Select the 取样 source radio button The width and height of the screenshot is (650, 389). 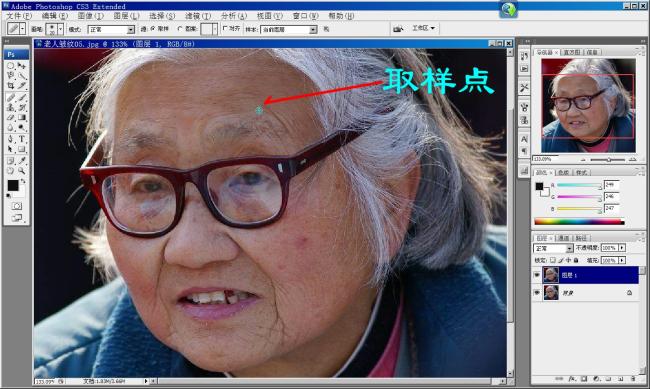153,29
